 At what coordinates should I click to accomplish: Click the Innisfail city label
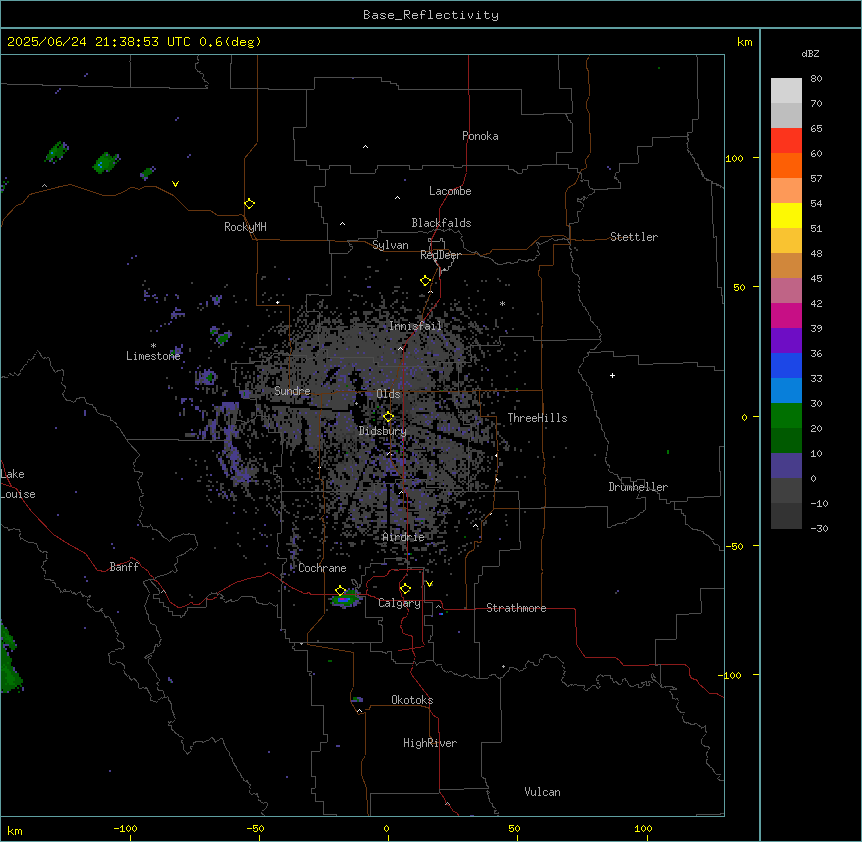point(415,326)
